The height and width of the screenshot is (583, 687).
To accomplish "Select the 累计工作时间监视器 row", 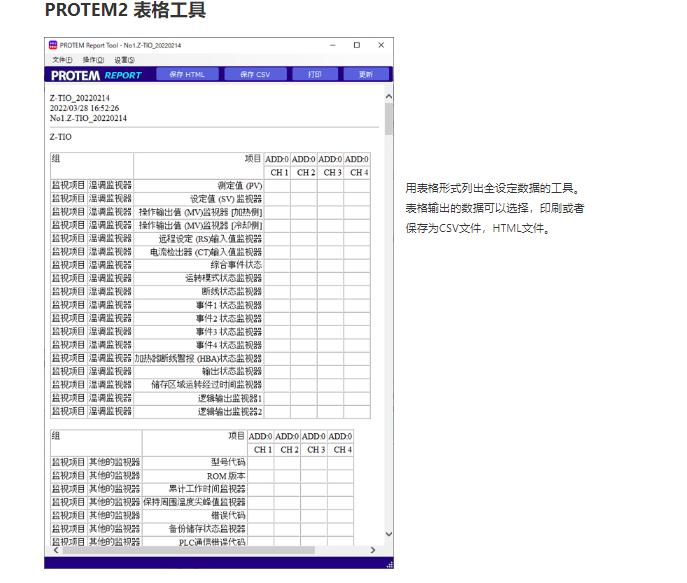I will pyautogui.click(x=202, y=489).
